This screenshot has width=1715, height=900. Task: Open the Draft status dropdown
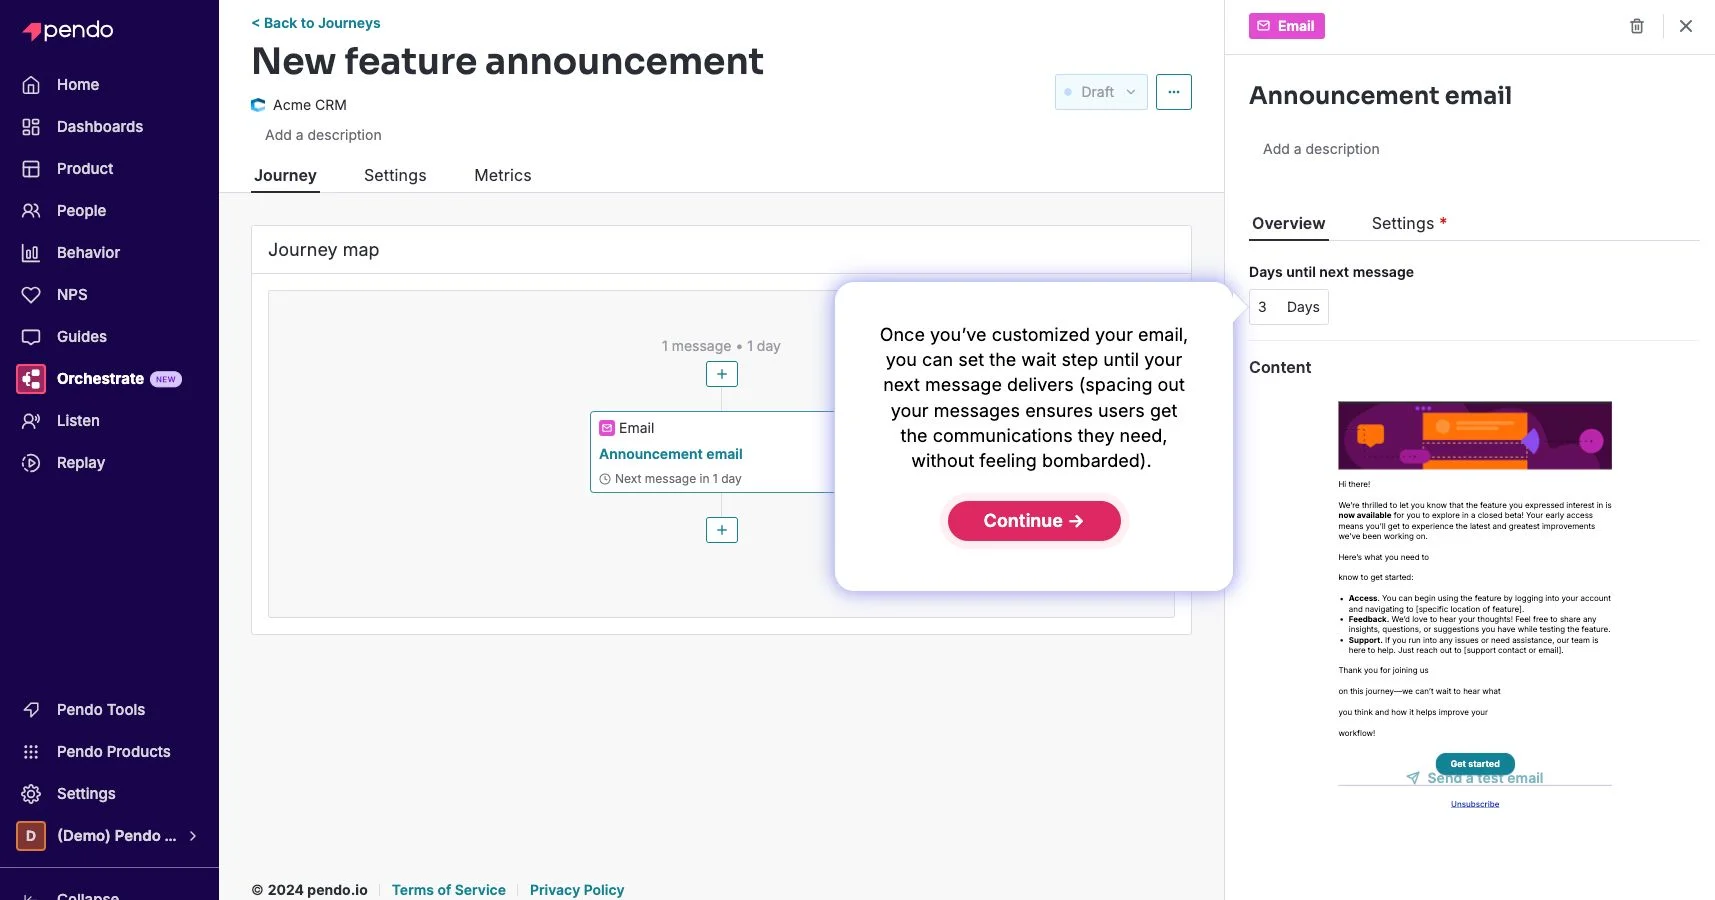[x=1101, y=92]
